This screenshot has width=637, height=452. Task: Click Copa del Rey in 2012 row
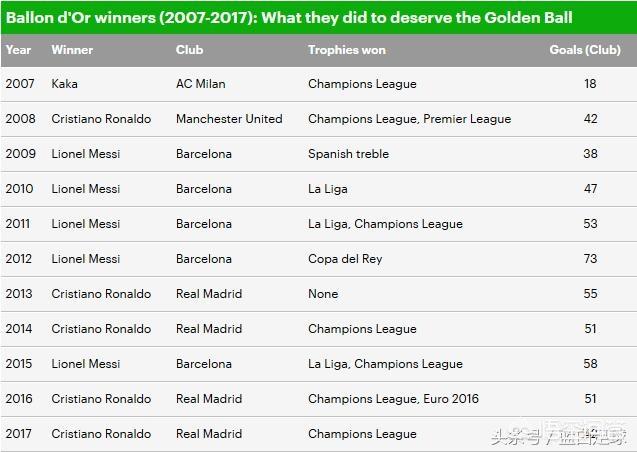coord(345,259)
